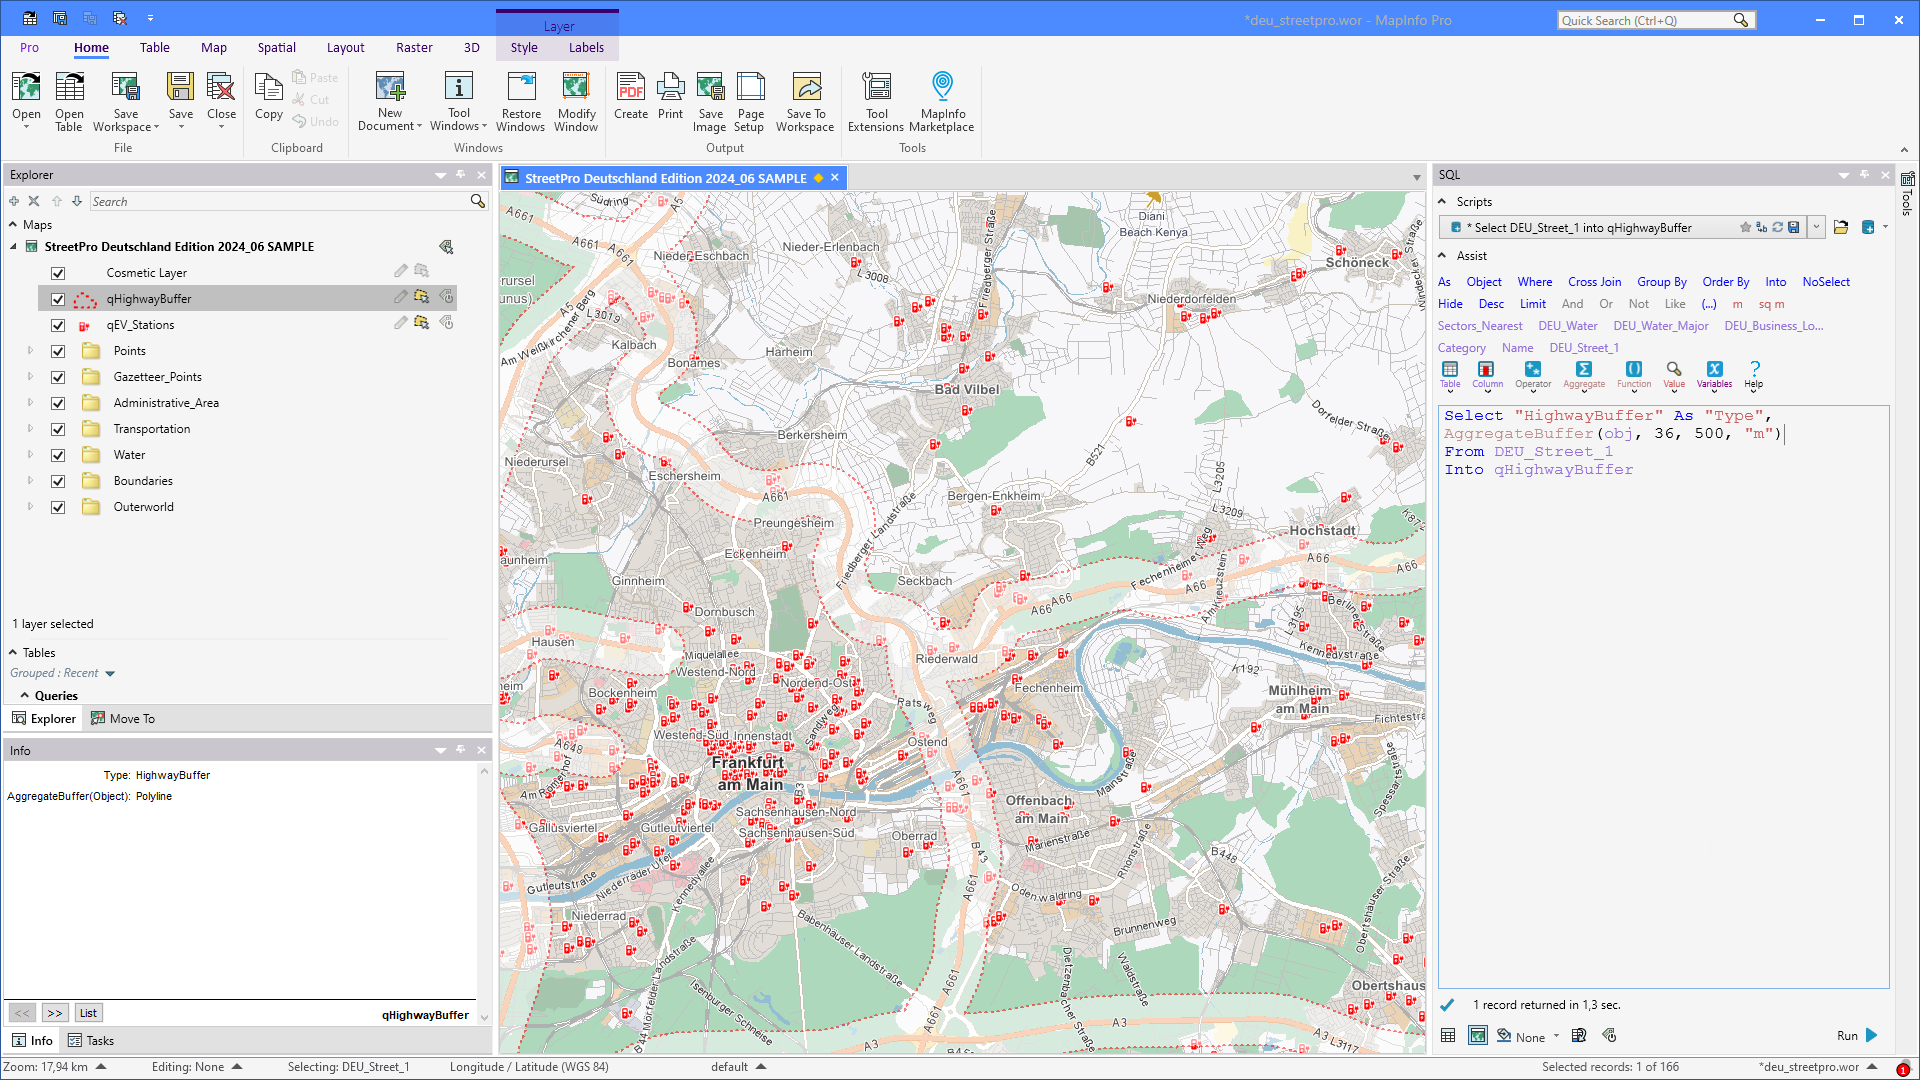1920x1080 pixels.
Task: Switch to the Spatial ribbon tab
Action: tap(276, 48)
